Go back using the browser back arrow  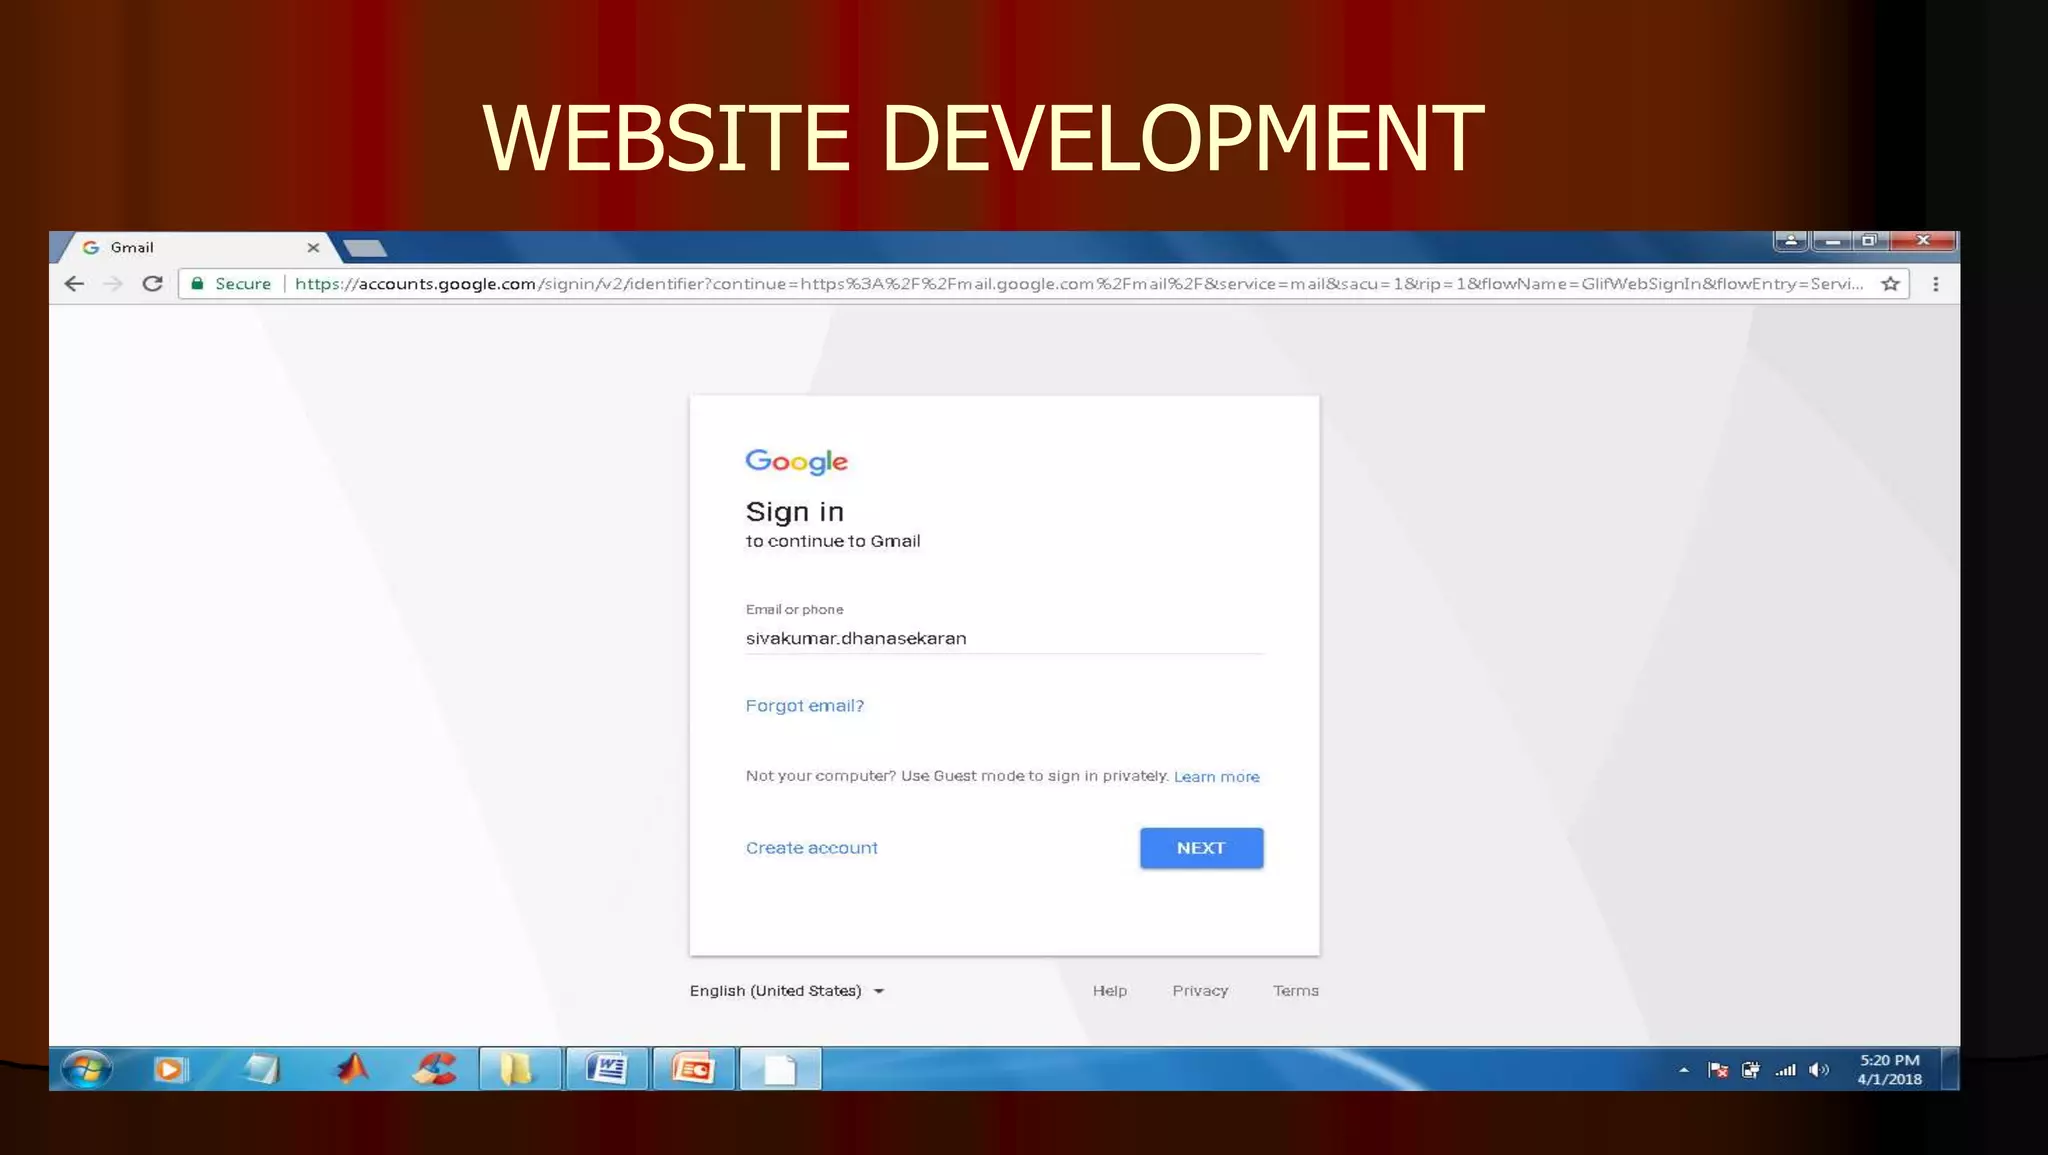click(74, 284)
